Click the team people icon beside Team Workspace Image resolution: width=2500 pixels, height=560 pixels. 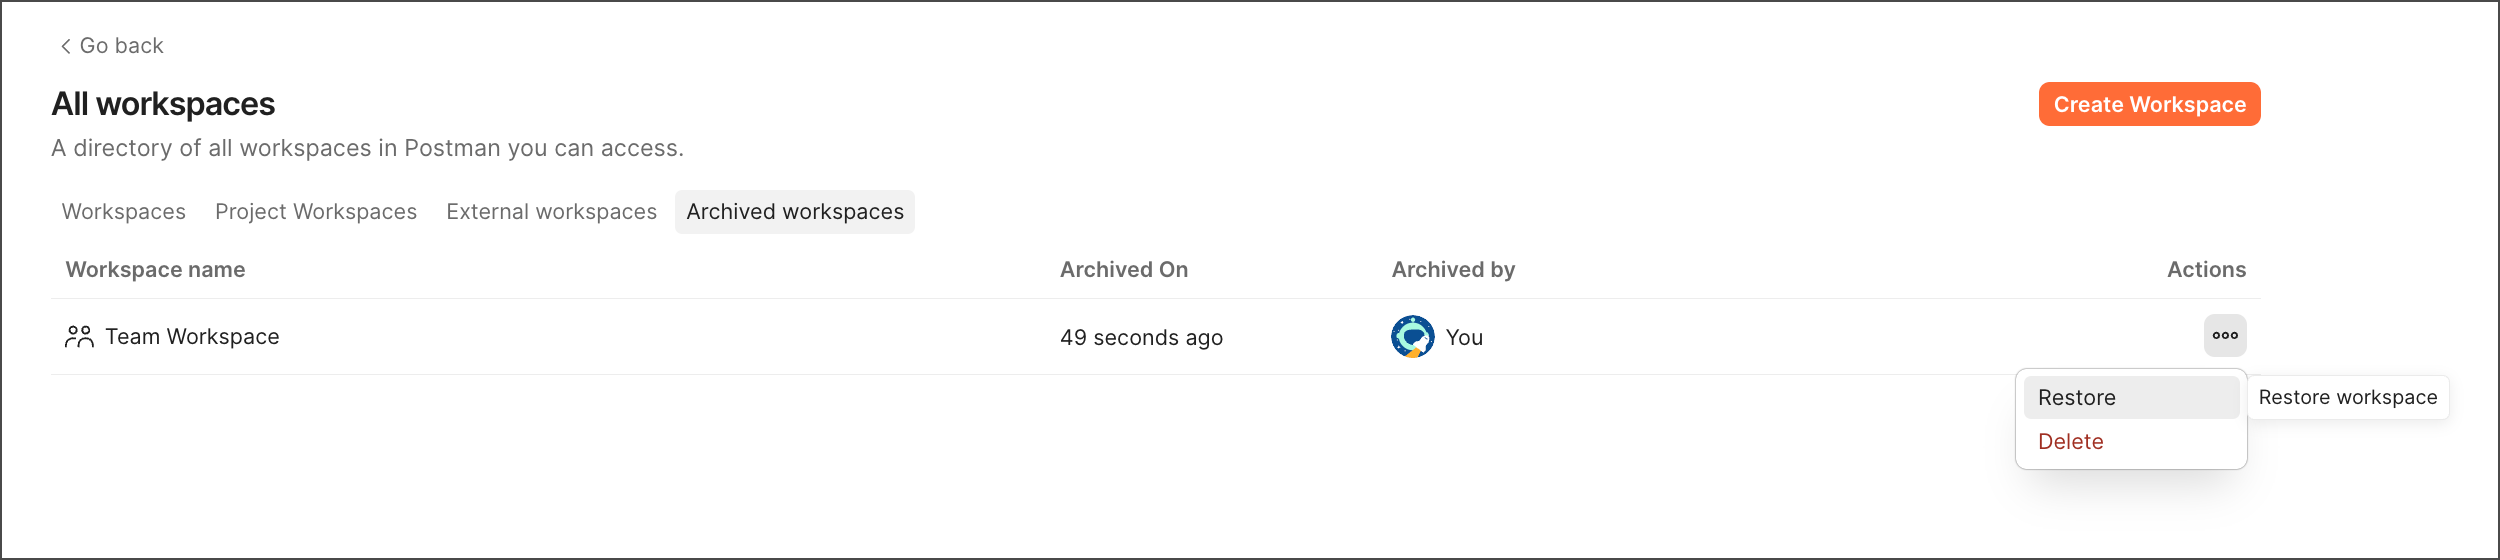tap(79, 337)
